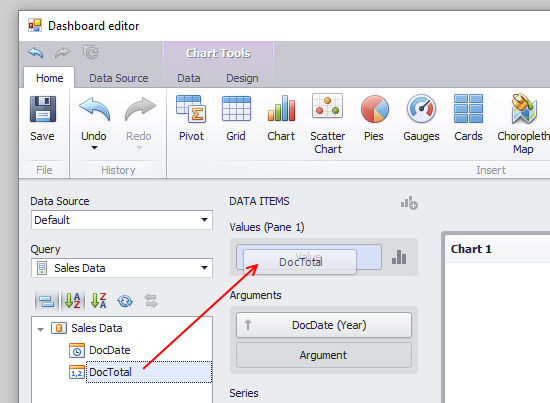The width and height of the screenshot is (550, 403).
Task: Insert a Choropleth Map item
Action: point(523,124)
